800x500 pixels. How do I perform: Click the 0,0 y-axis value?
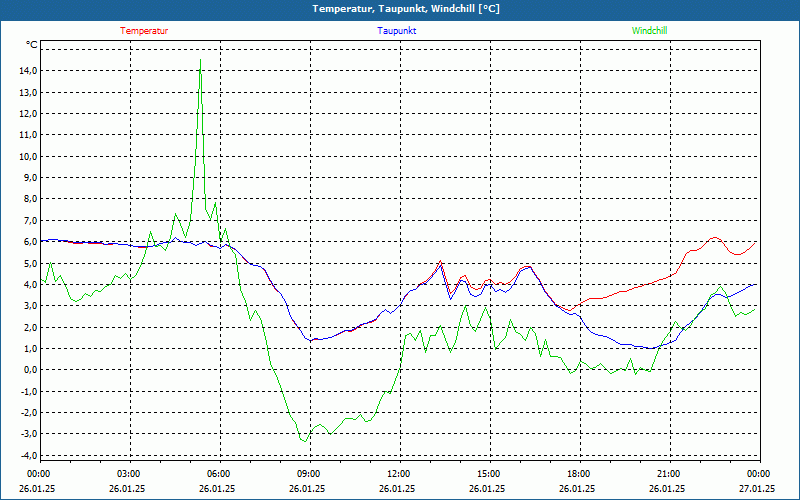pos(30,370)
